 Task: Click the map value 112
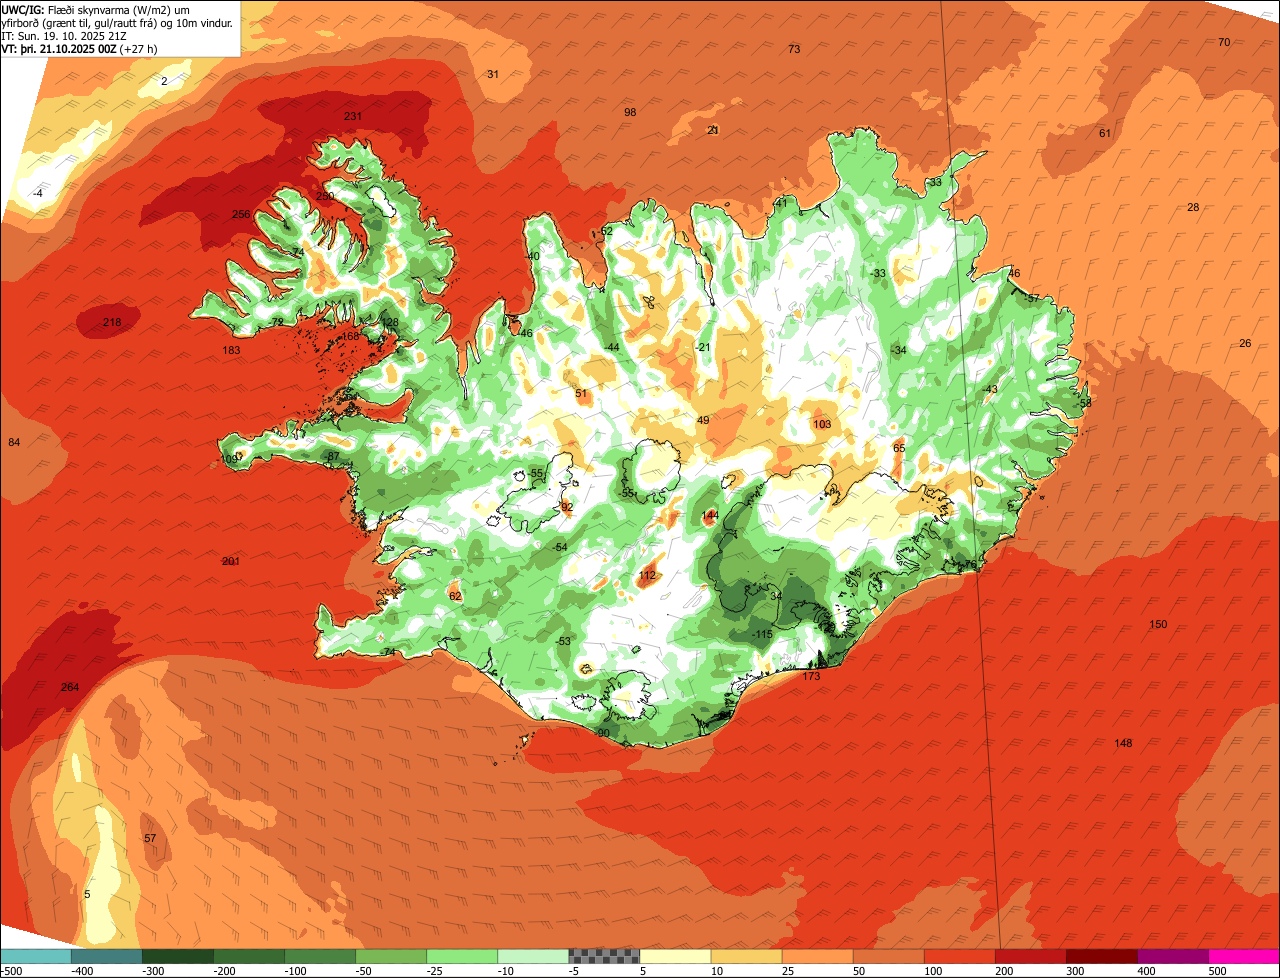[x=647, y=575]
